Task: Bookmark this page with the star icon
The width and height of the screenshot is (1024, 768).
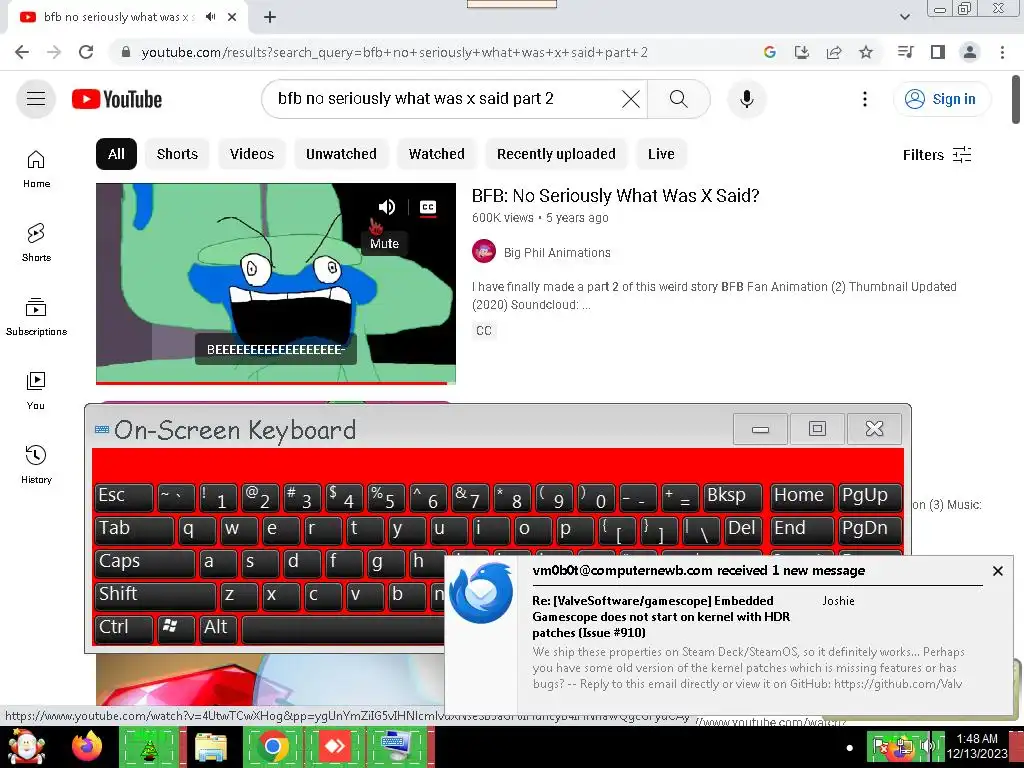Action: [x=866, y=52]
